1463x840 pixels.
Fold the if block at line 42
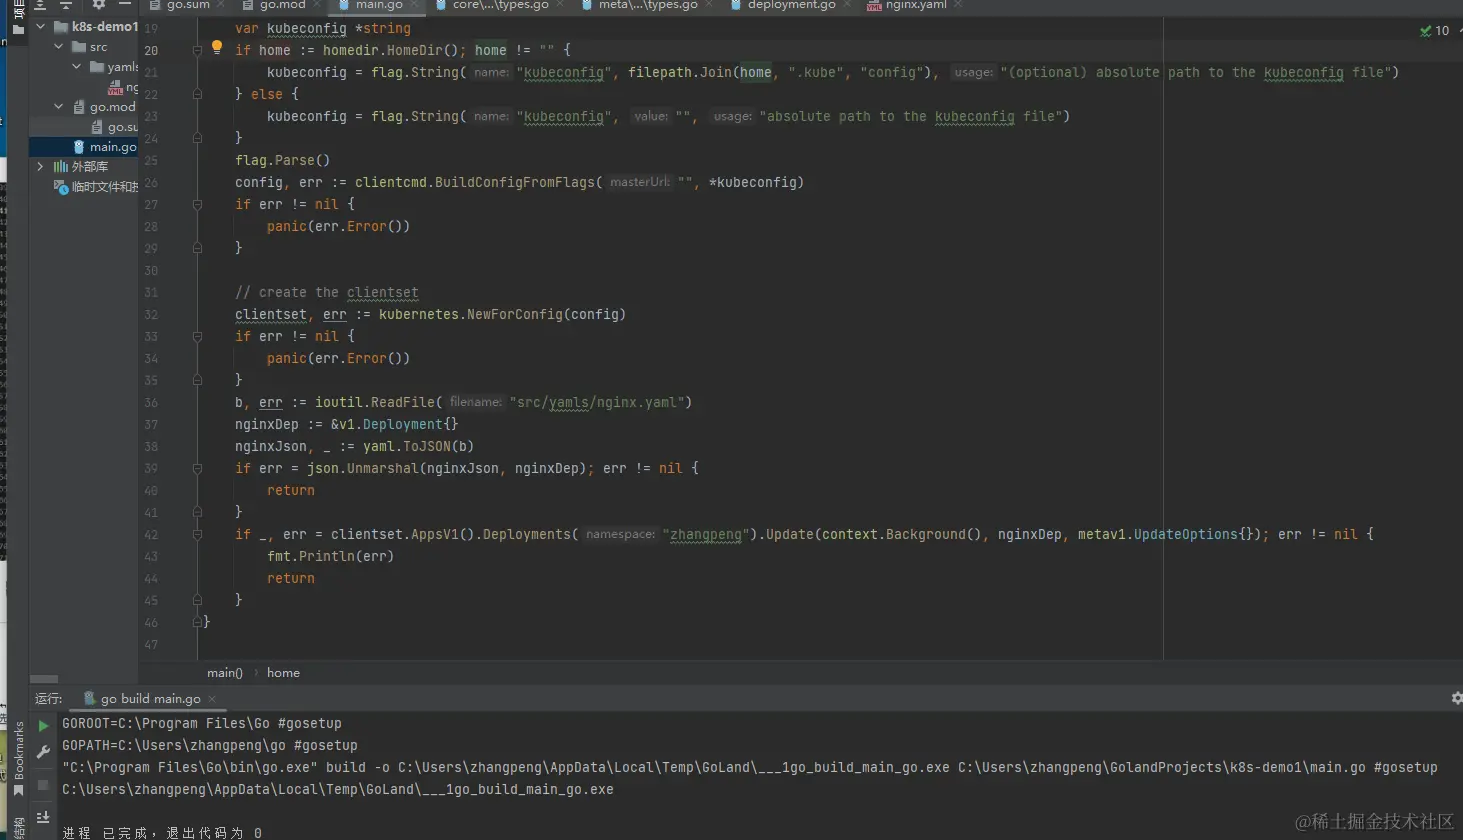(x=197, y=534)
